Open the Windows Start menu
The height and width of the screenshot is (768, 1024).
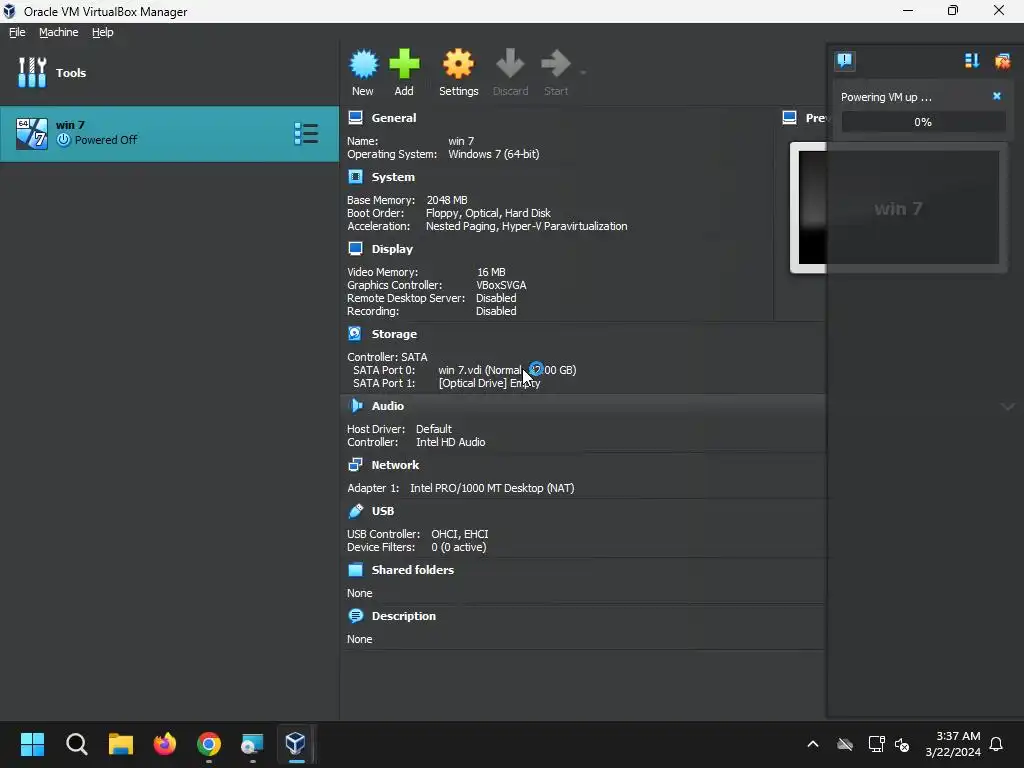[x=32, y=744]
